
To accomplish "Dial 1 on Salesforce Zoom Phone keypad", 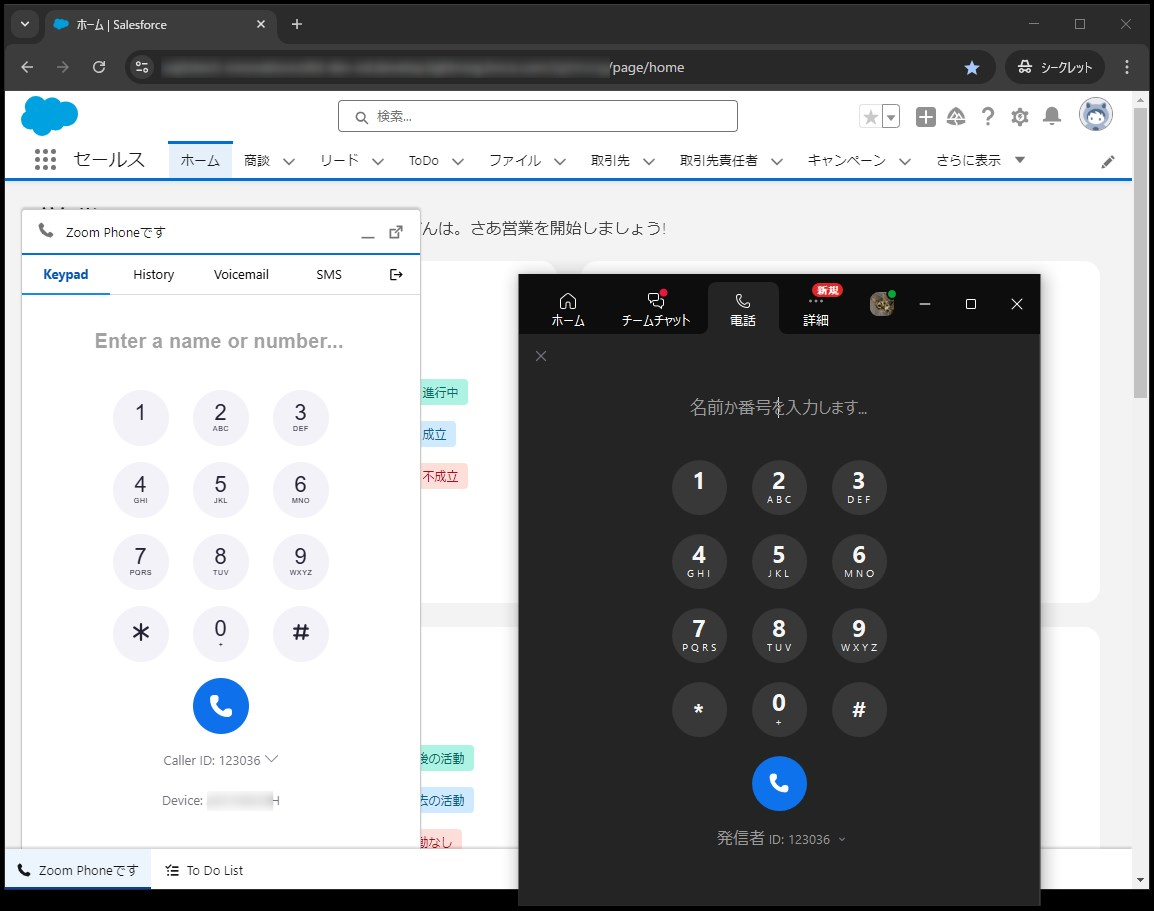I will (141, 417).
